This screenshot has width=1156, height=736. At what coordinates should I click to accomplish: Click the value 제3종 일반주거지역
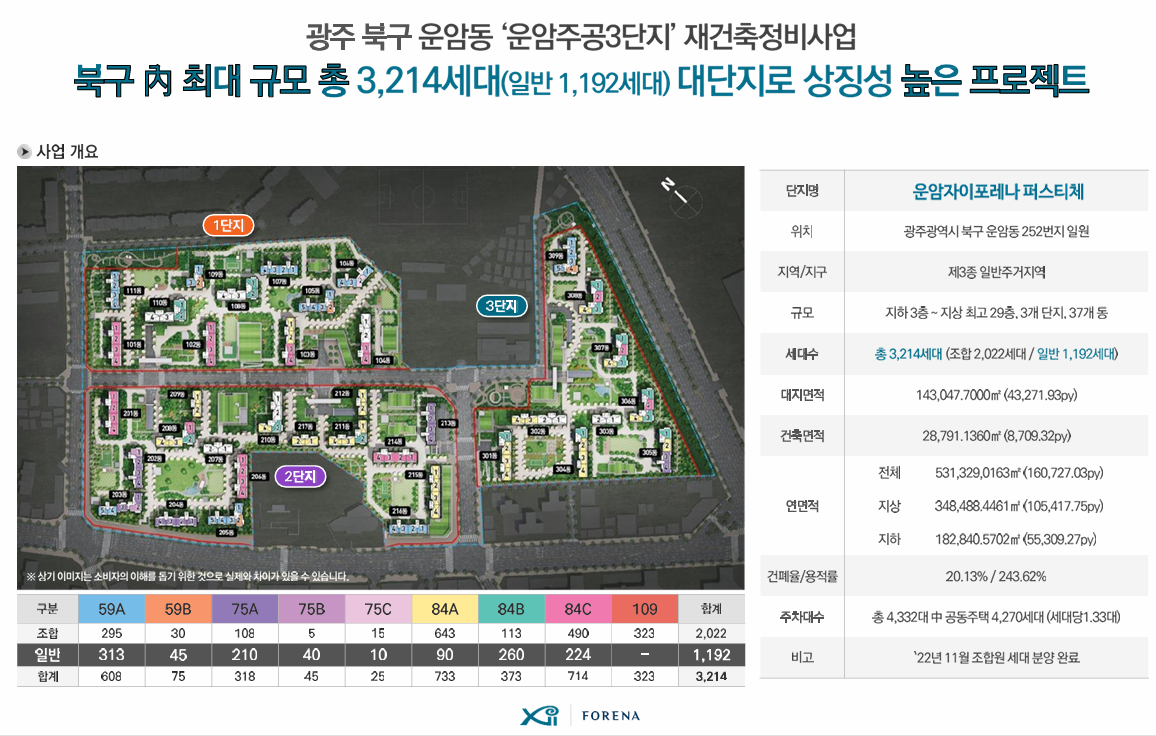(x=997, y=272)
